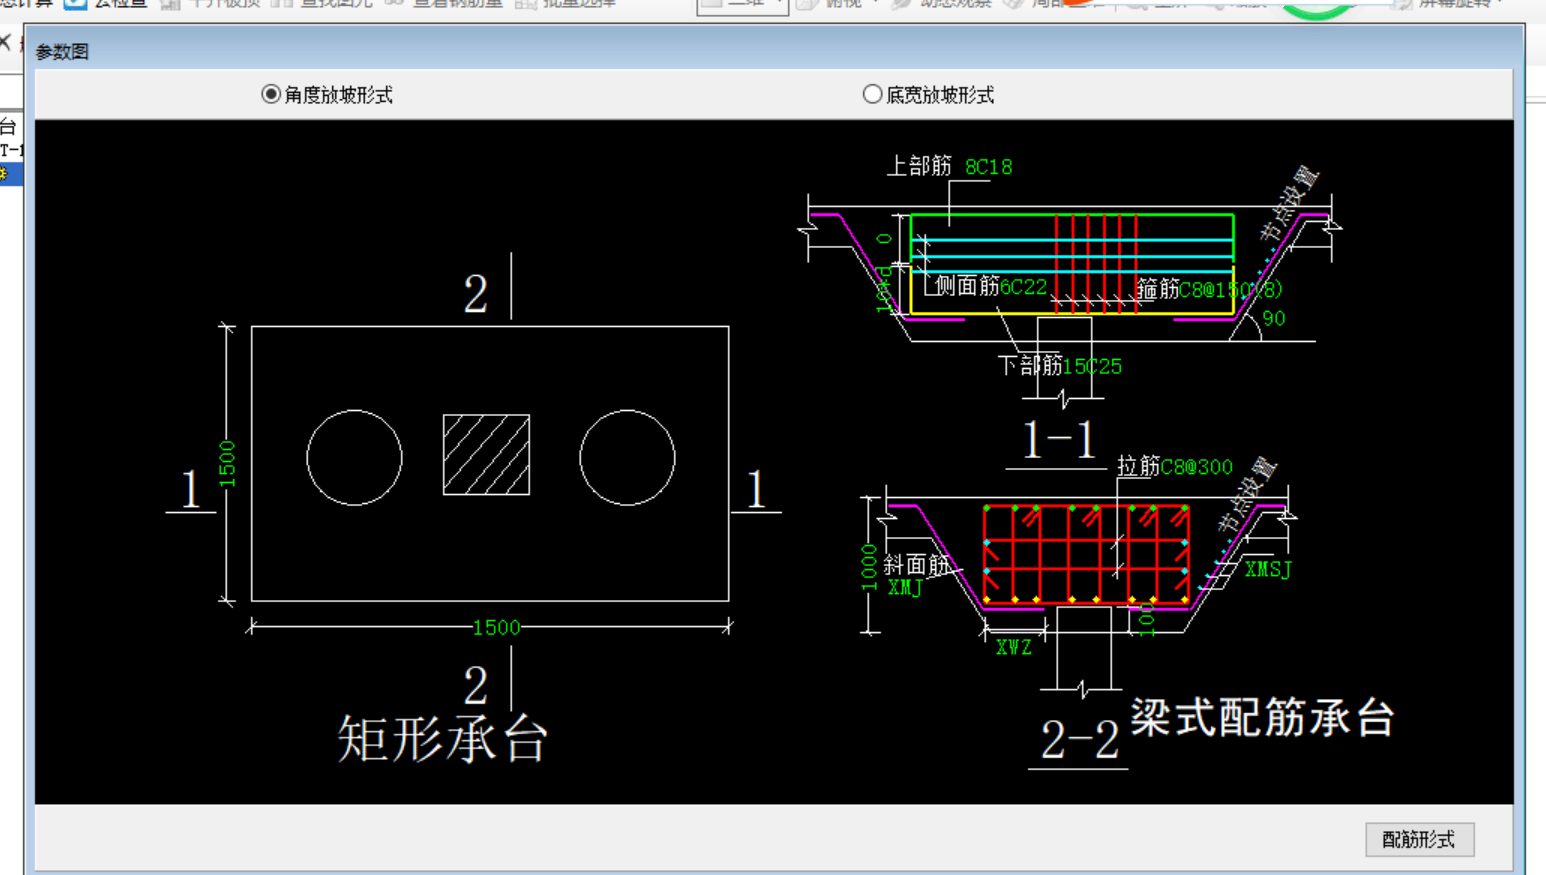1546x875 pixels.
Task: Click the vertical 1500 plan dimension
Action: tap(227, 464)
